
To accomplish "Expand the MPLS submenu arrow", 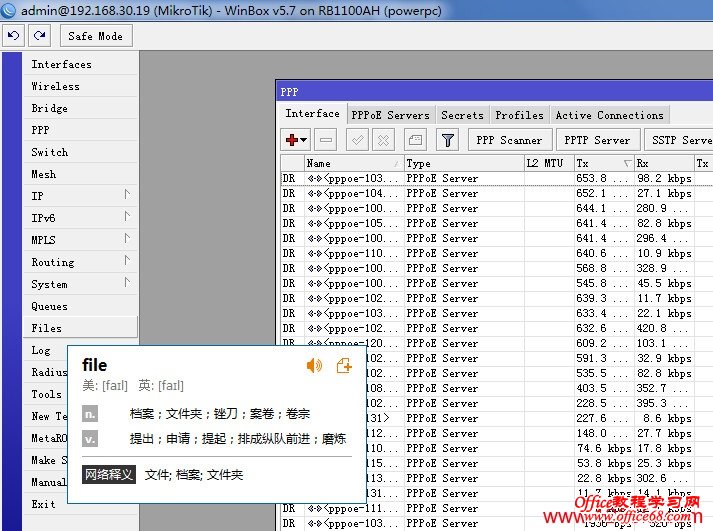I will coord(127,238).
